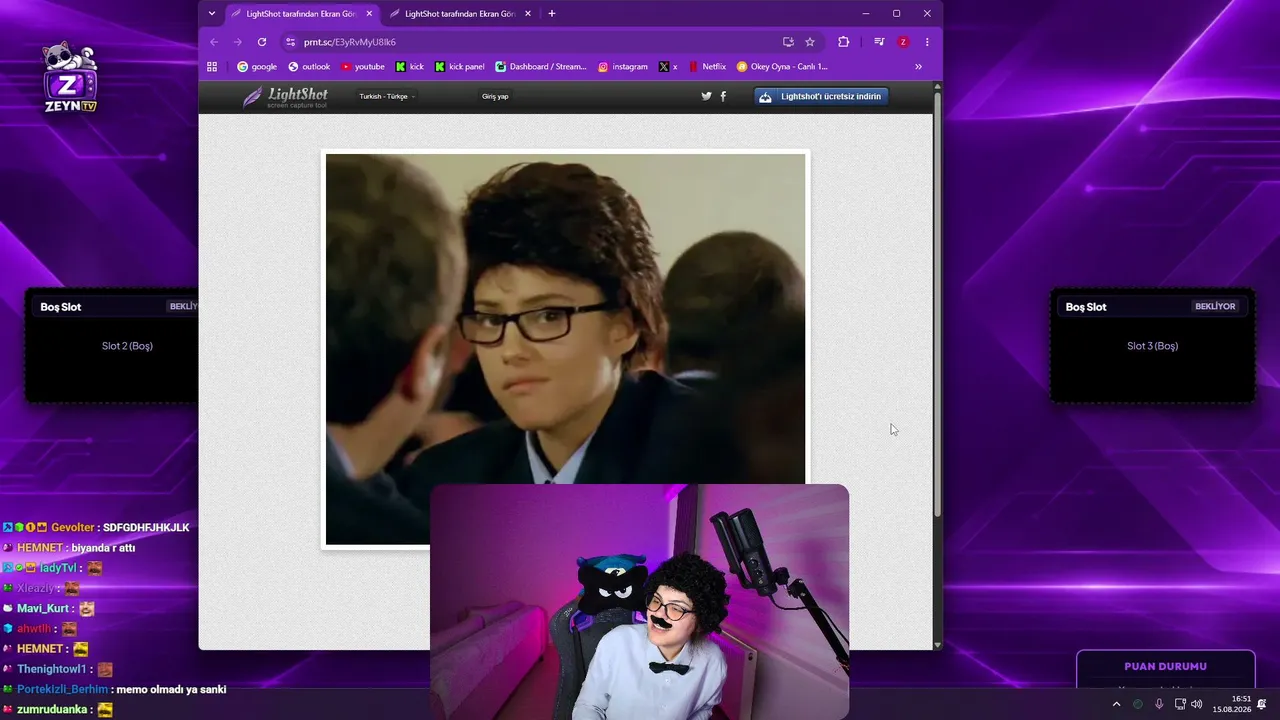Open the media controls icon in Chrome toolbar
1280x720 pixels.
coord(879,42)
